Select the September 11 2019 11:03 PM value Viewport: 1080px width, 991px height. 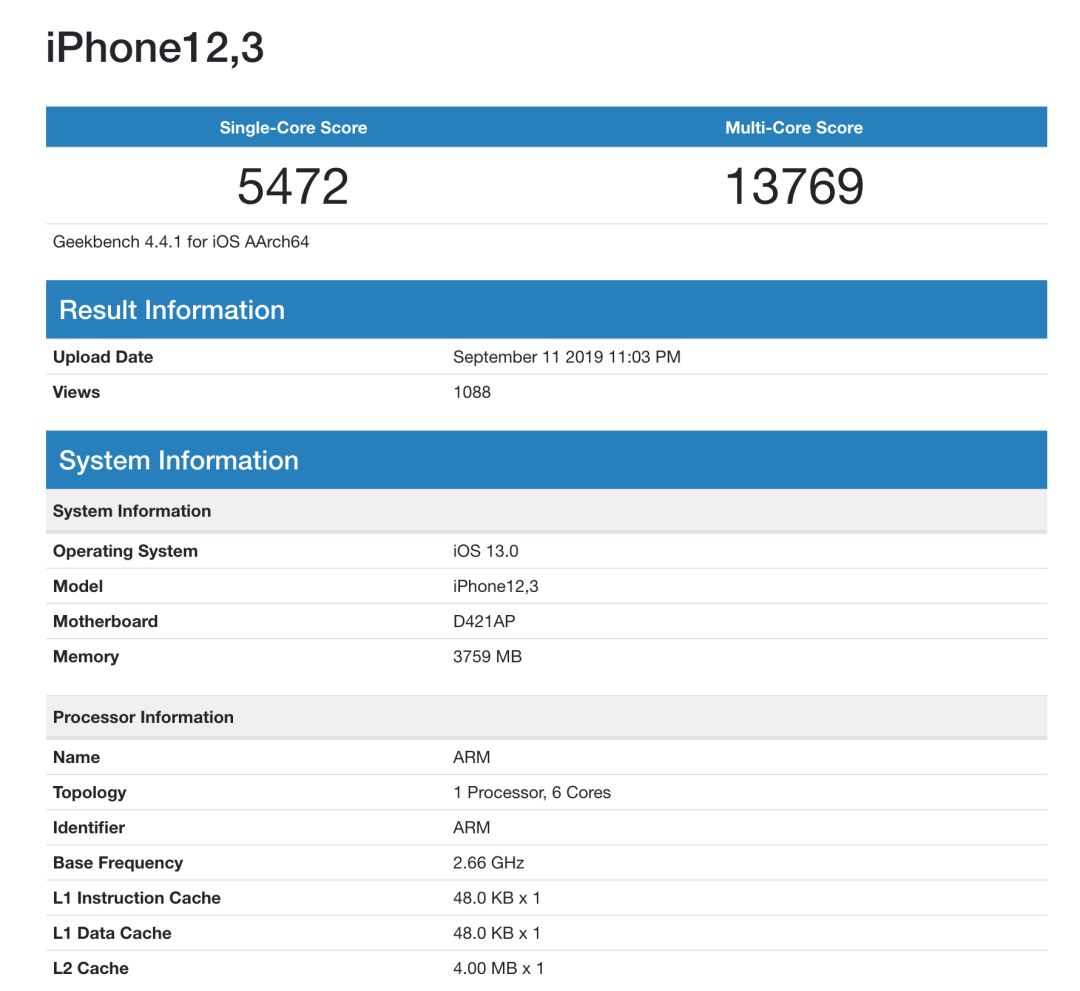pyautogui.click(x=567, y=357)
